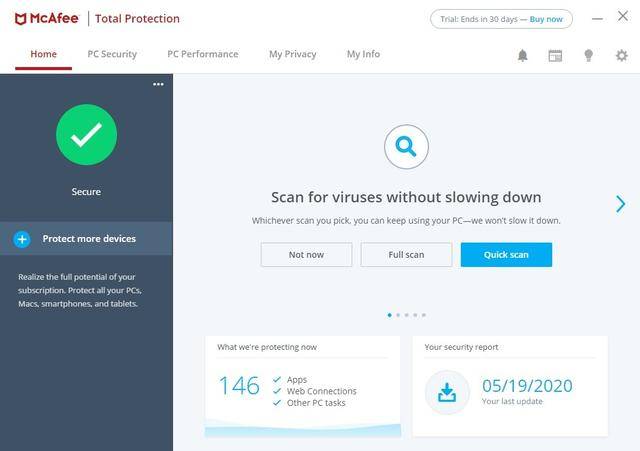Jump to the third carousel page dot

point(407,315)
